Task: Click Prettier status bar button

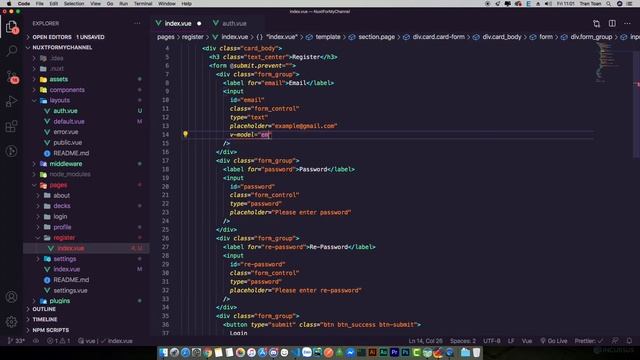Action: point(588,341)
